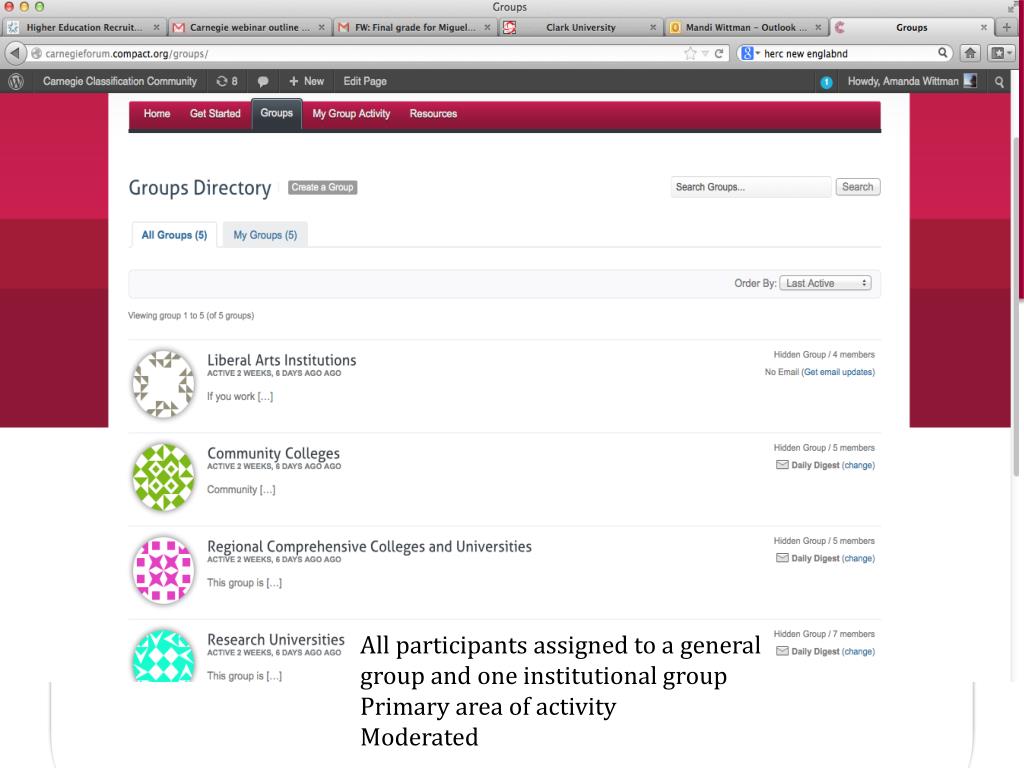Reload the page using refresh icon
The image size is (1024, 768).
(x=719, y=54)
